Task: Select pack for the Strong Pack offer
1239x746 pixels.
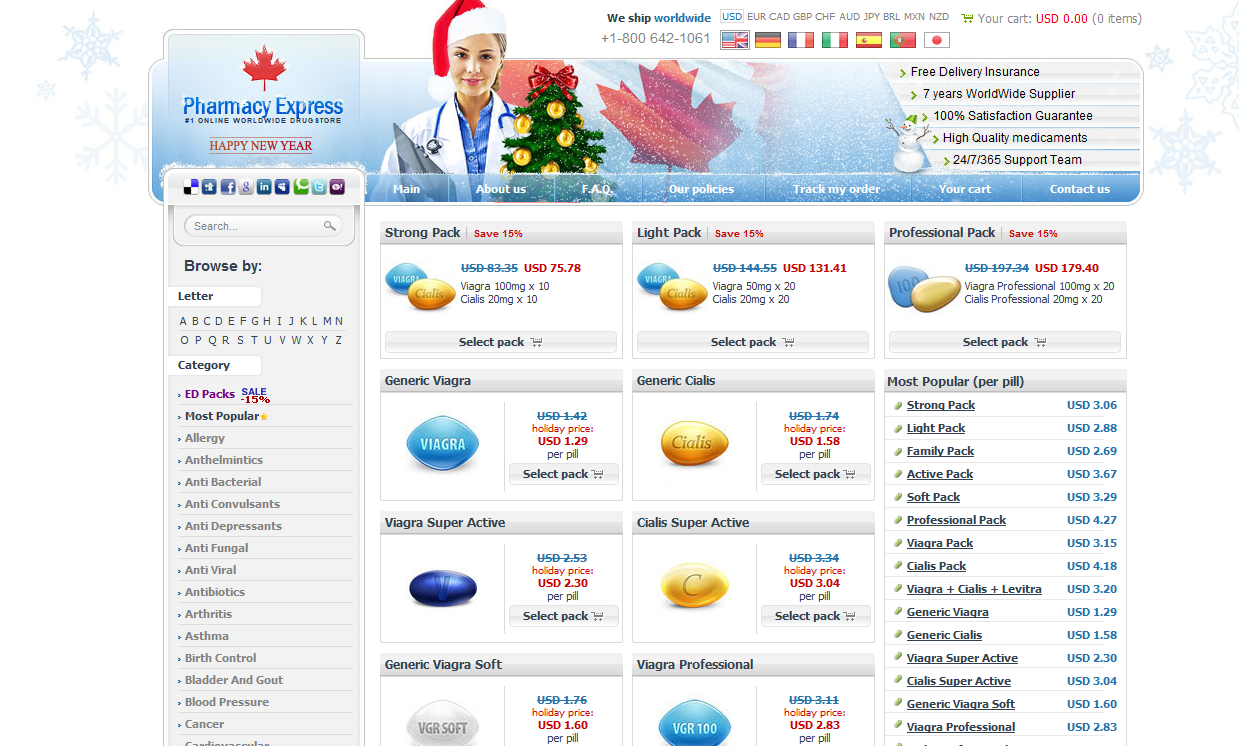Action: pyautogui.click(x=500, y=341)
